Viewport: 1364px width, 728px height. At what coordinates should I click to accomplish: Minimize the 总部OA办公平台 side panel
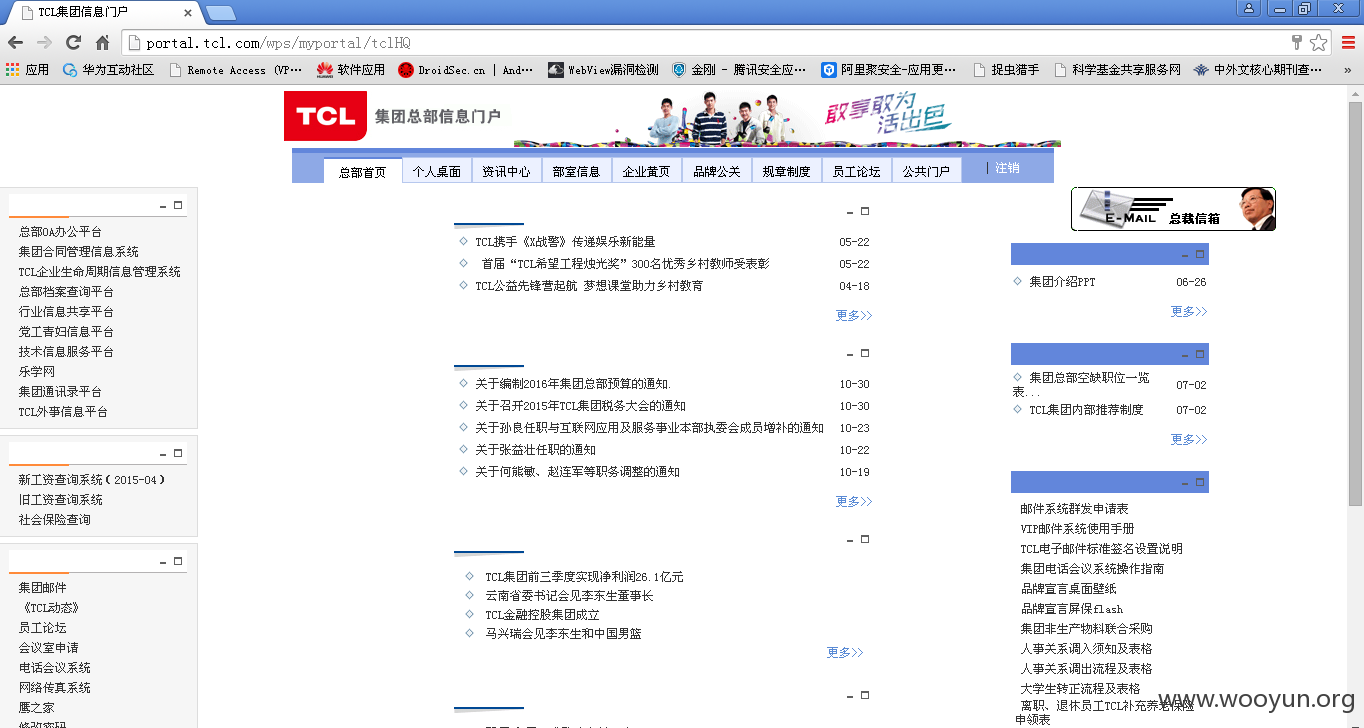[x=163, y=206]
